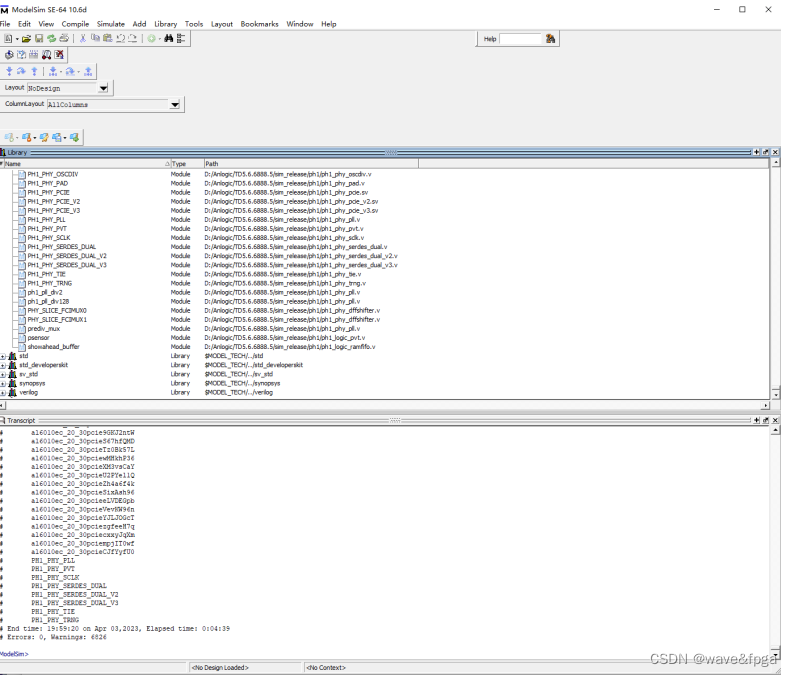Click the Step Into blue arrow icon
This screenshot has height=676, width=792.
[x=9, y=71]
